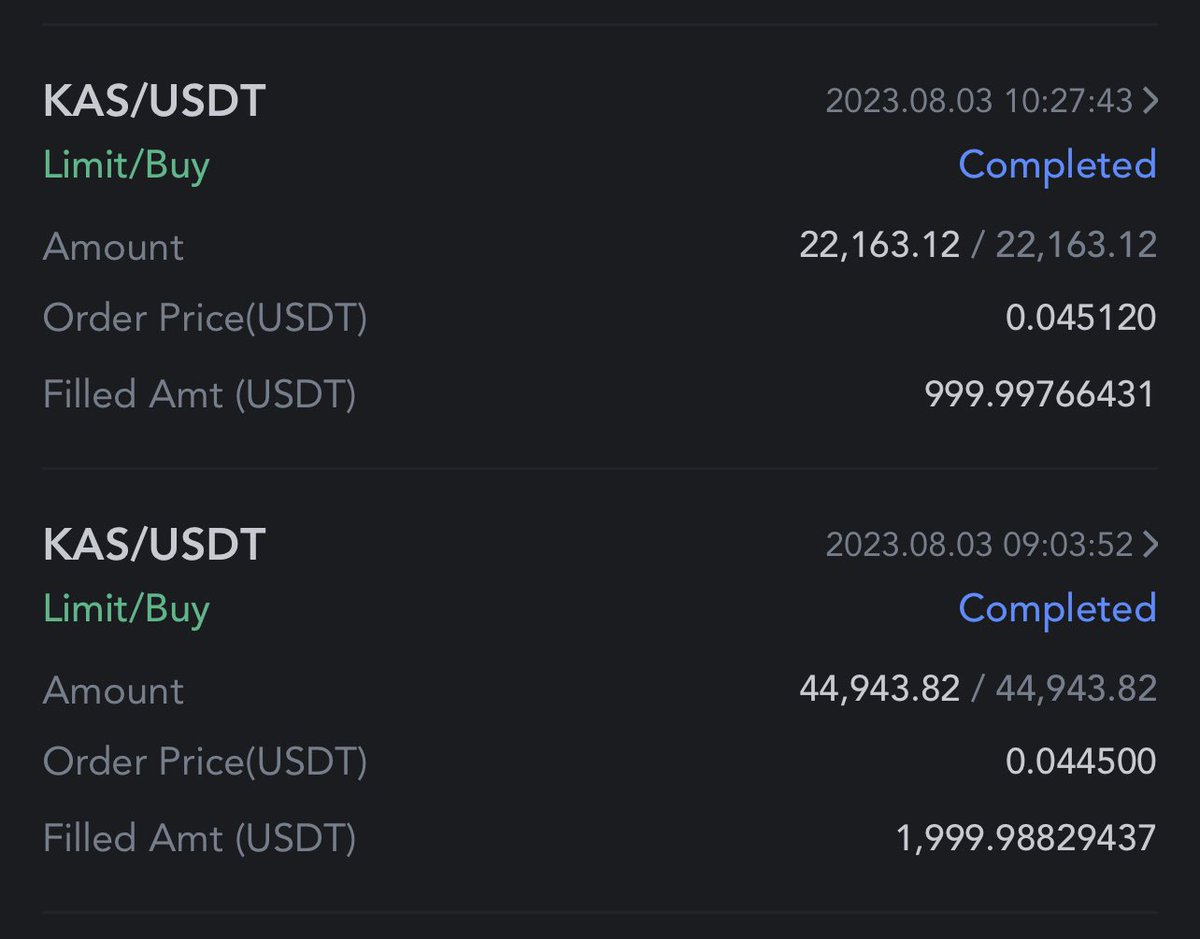1200x939 pixels.
Task: Tap Completed status on the 22,163.12 order
Action: 1057,165
